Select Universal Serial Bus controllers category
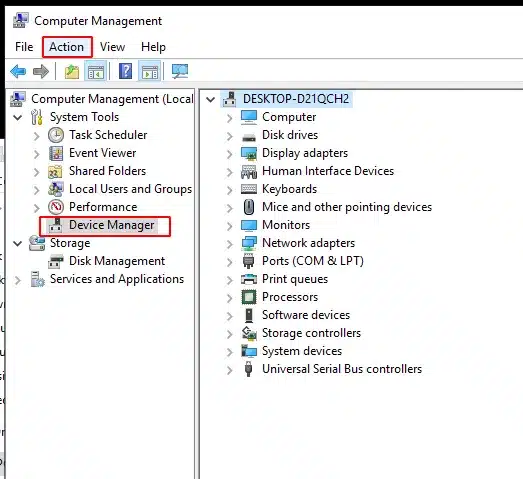The image size is (523, 479). pos(342,369)
